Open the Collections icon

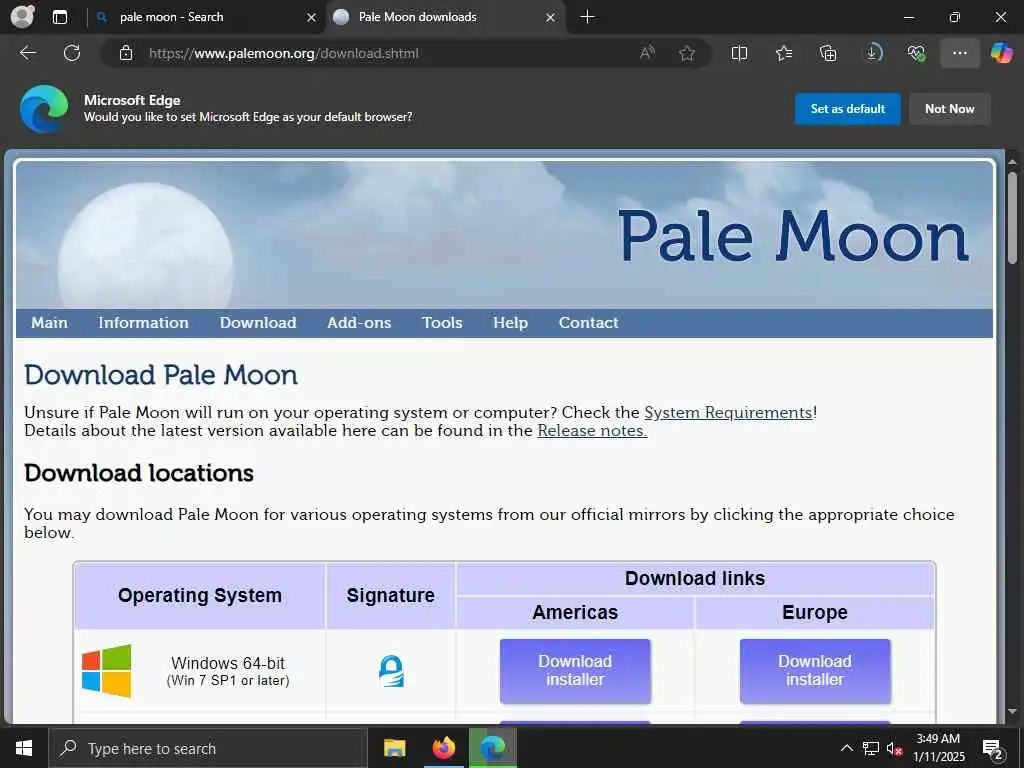tap(828, 53)
